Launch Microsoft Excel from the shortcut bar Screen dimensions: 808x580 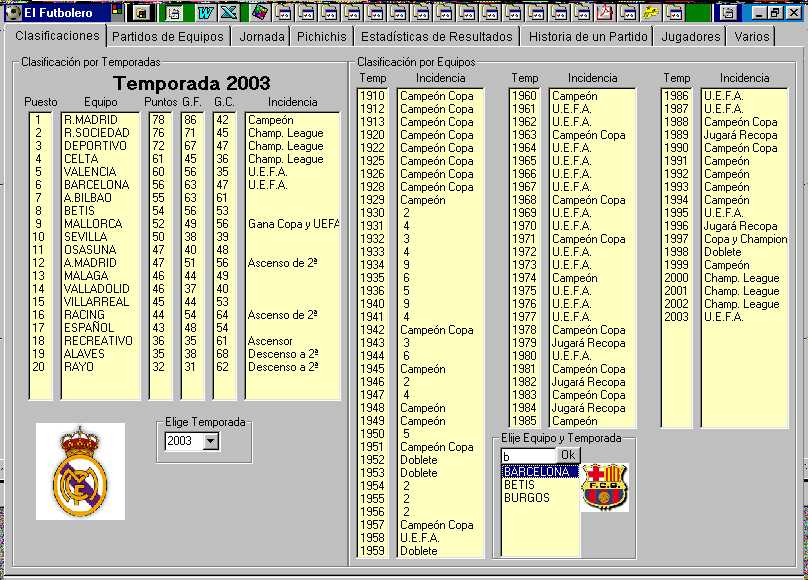(x=228, y=12)
